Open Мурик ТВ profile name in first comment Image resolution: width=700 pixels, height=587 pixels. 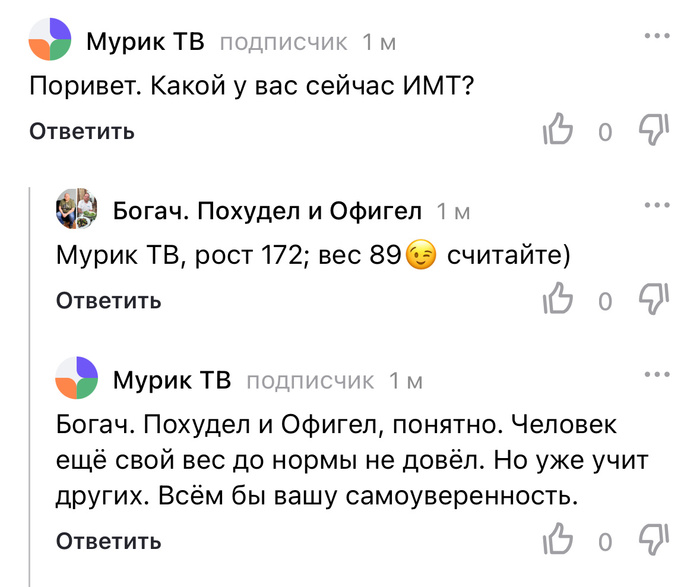[145, 42]
